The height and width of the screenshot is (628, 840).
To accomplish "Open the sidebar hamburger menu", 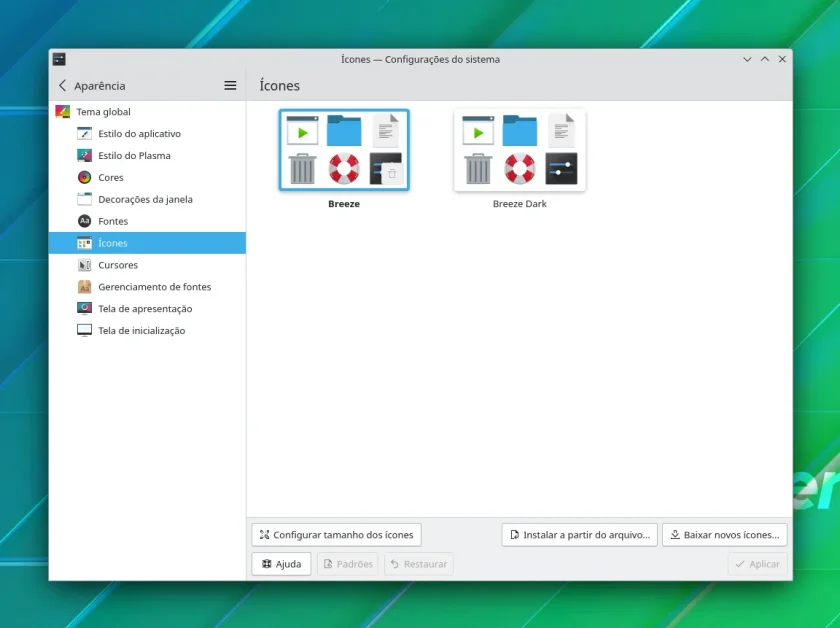I will pyautogui.click(x=230, y=86).
